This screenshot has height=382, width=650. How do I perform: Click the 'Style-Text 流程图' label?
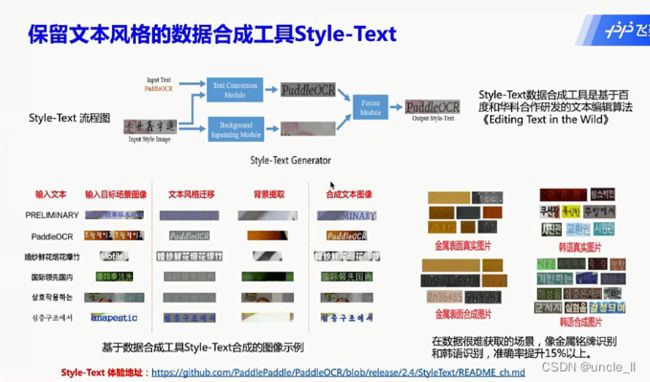[69, 118]
